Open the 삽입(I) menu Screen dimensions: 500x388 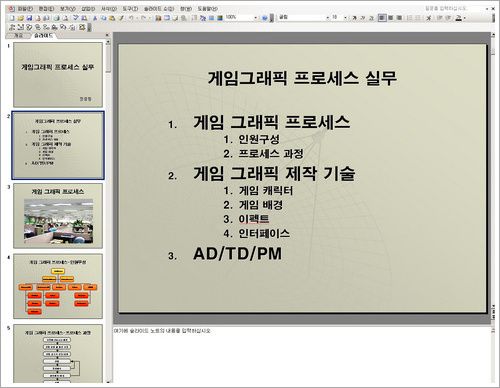click(x=88, y=9)
